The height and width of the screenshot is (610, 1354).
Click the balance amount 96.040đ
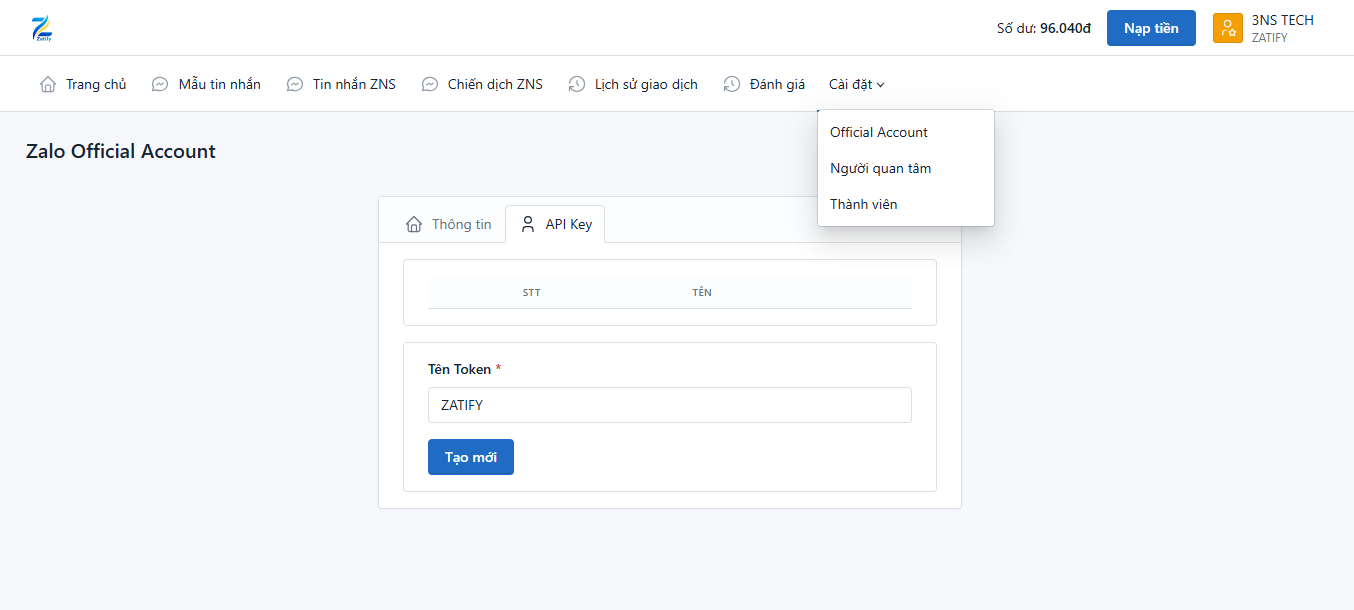click(x=1065, y=28)
